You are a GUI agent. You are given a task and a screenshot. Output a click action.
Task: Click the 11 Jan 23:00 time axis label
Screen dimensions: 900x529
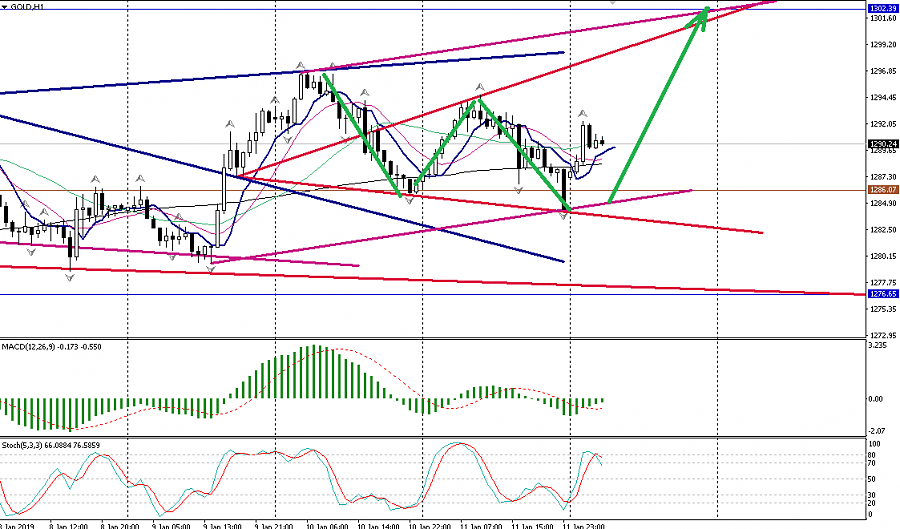point(580,524)
